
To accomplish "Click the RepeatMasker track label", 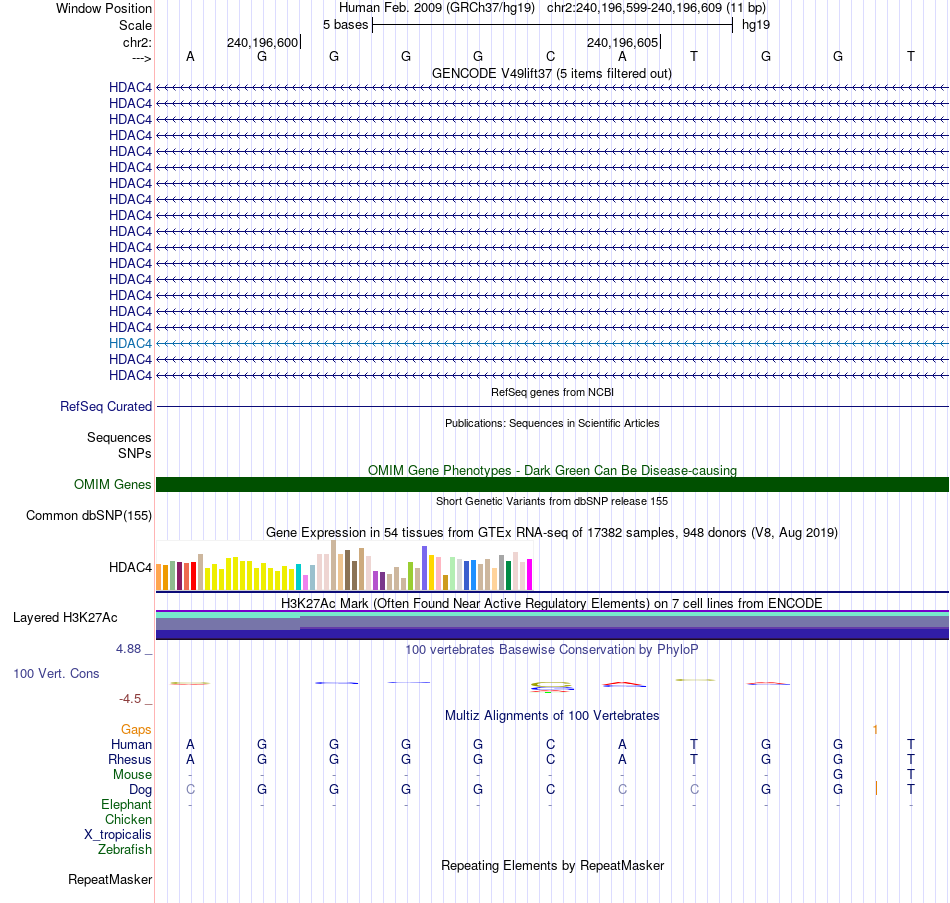I will point(110,879).
